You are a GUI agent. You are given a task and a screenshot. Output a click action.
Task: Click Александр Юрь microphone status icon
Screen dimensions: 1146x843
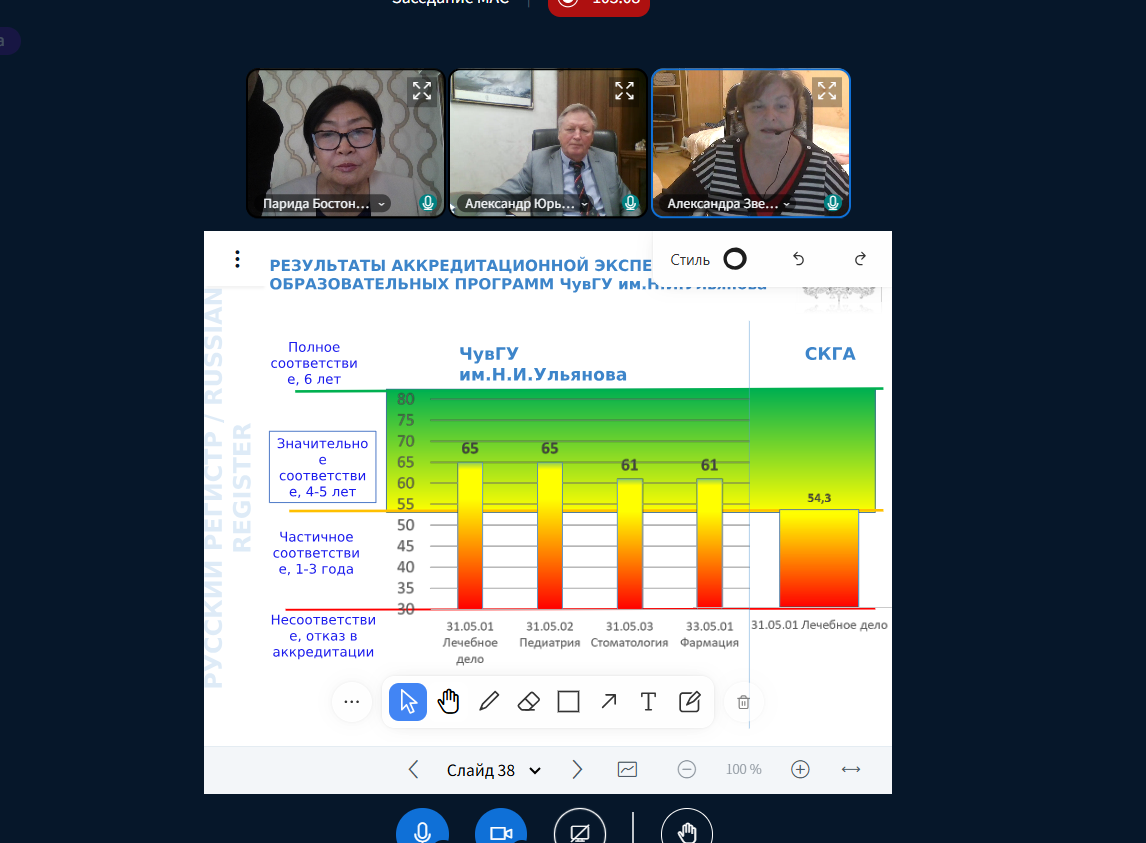pos(631,203)
